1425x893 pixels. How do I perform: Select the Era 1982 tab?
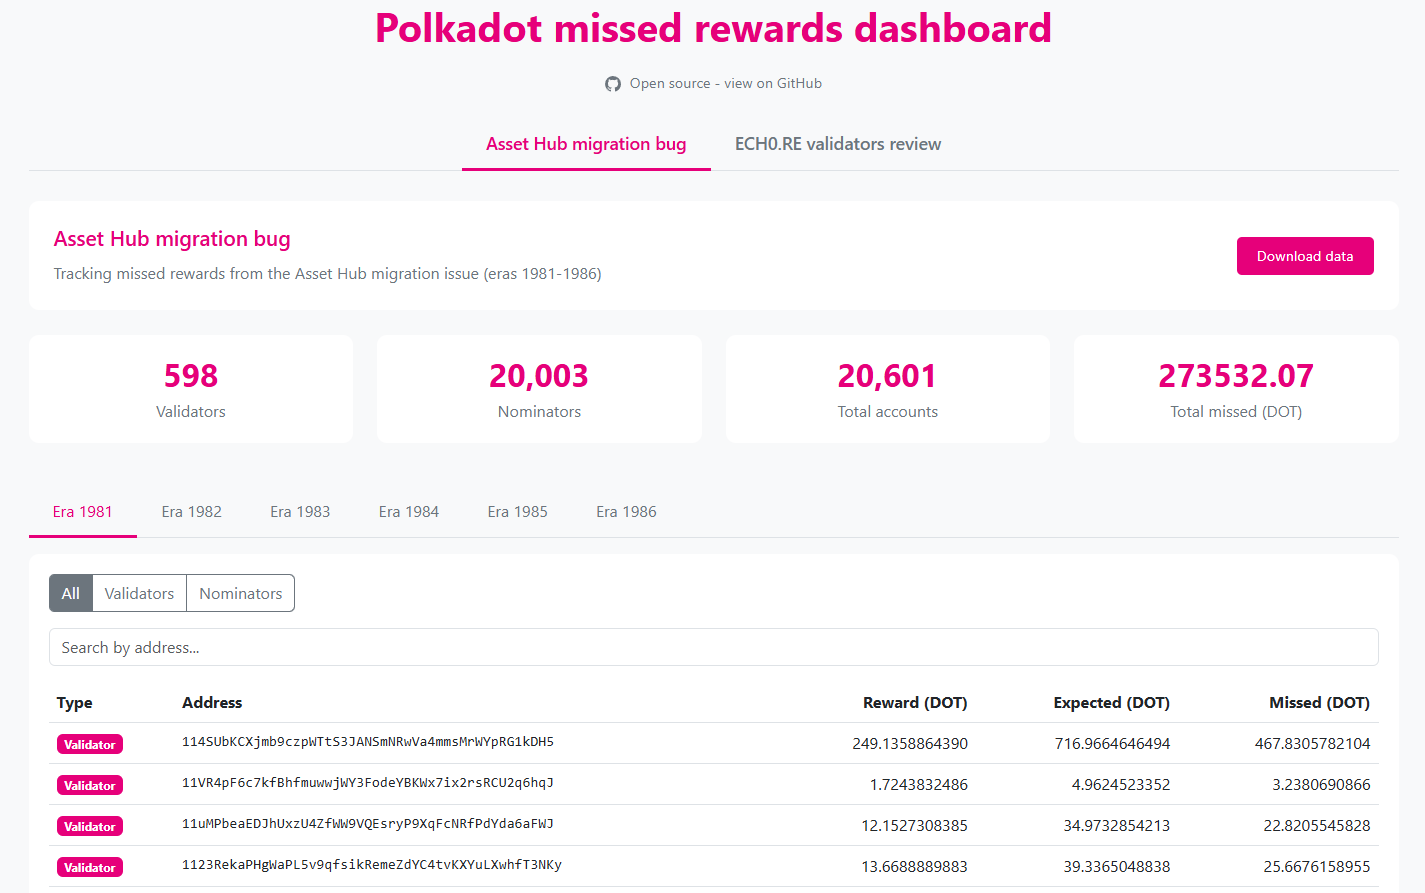coord(192,512)
